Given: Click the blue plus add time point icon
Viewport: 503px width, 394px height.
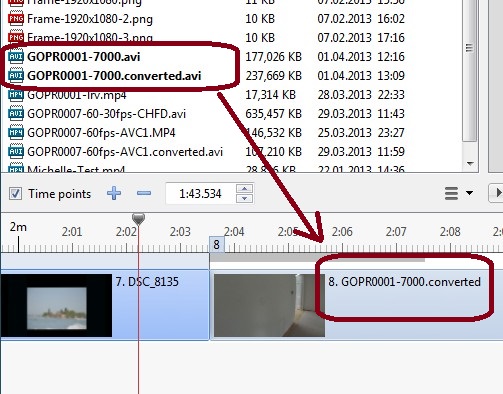Looking at the screenshot, I should pos(114,193).
